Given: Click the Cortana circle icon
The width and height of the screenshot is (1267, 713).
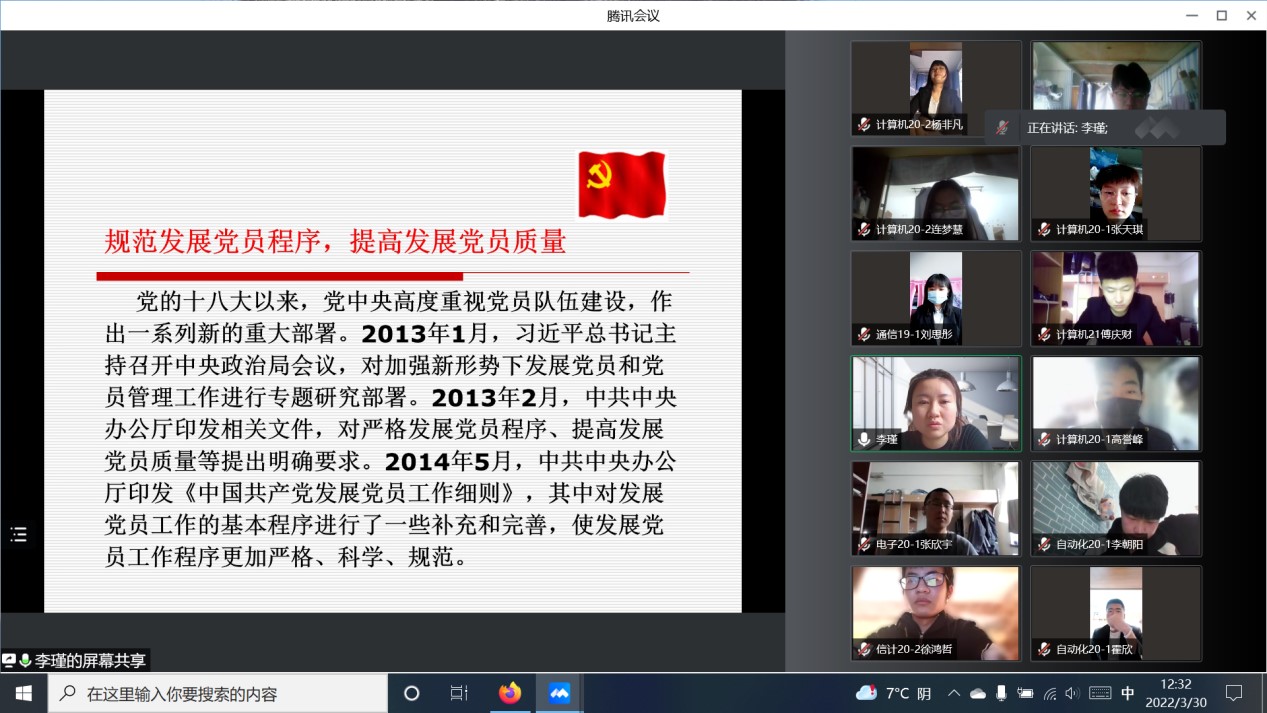Looking at the screenshot, I should 411,693.
